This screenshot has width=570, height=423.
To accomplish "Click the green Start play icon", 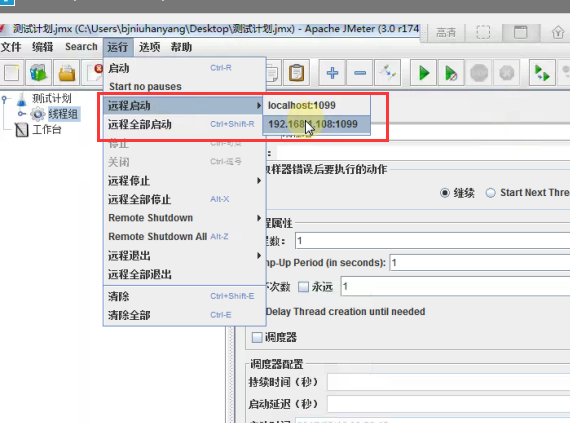I will pos(424,73).
